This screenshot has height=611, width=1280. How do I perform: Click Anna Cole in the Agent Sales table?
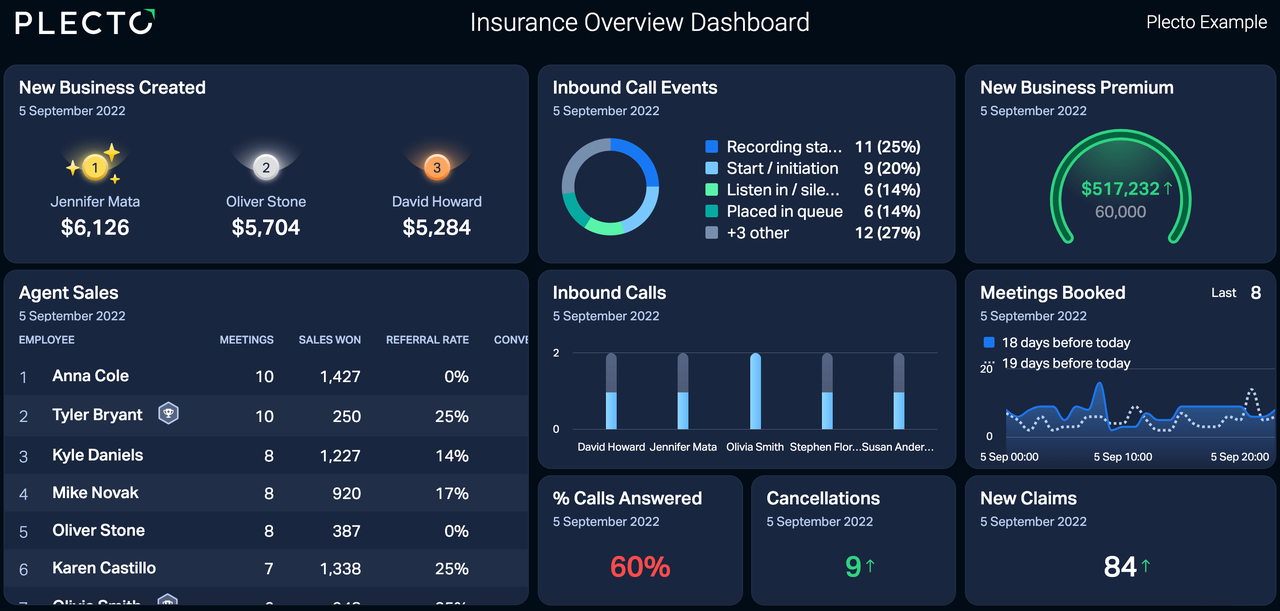[90, 377]
